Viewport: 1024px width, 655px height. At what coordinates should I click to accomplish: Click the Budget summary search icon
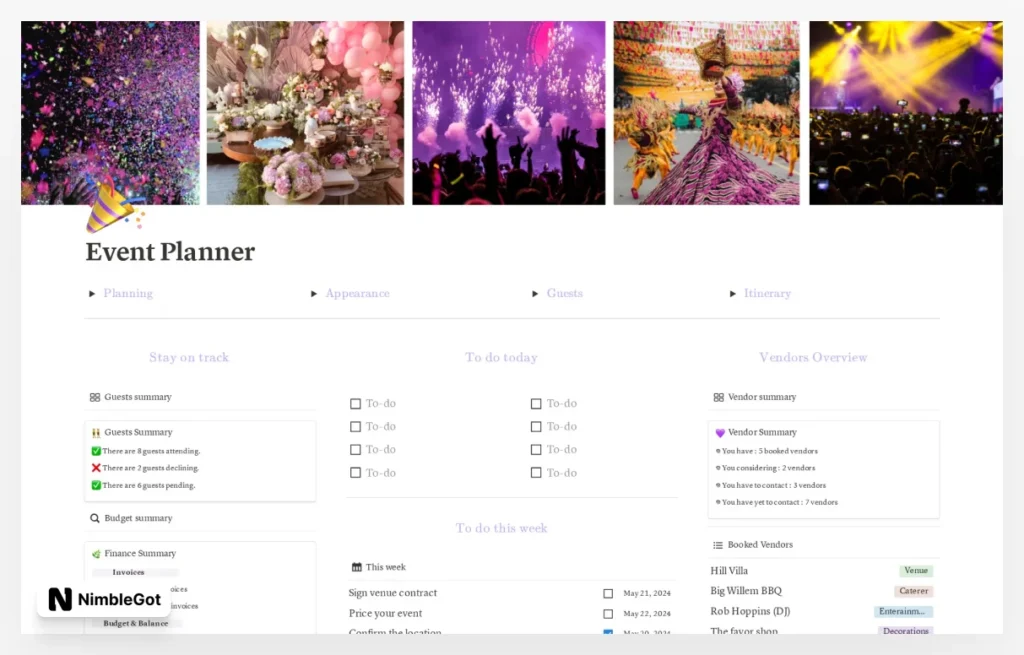coord(95,518)
